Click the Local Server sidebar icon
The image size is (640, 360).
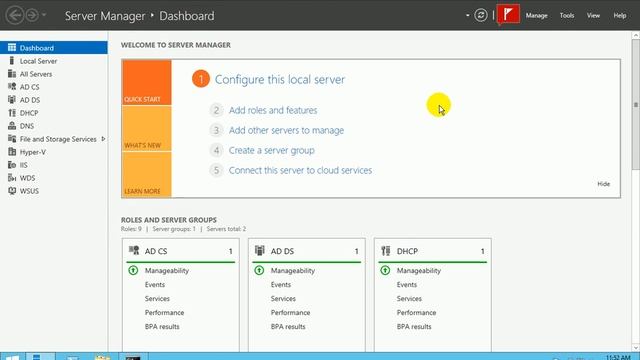point(12,61)
